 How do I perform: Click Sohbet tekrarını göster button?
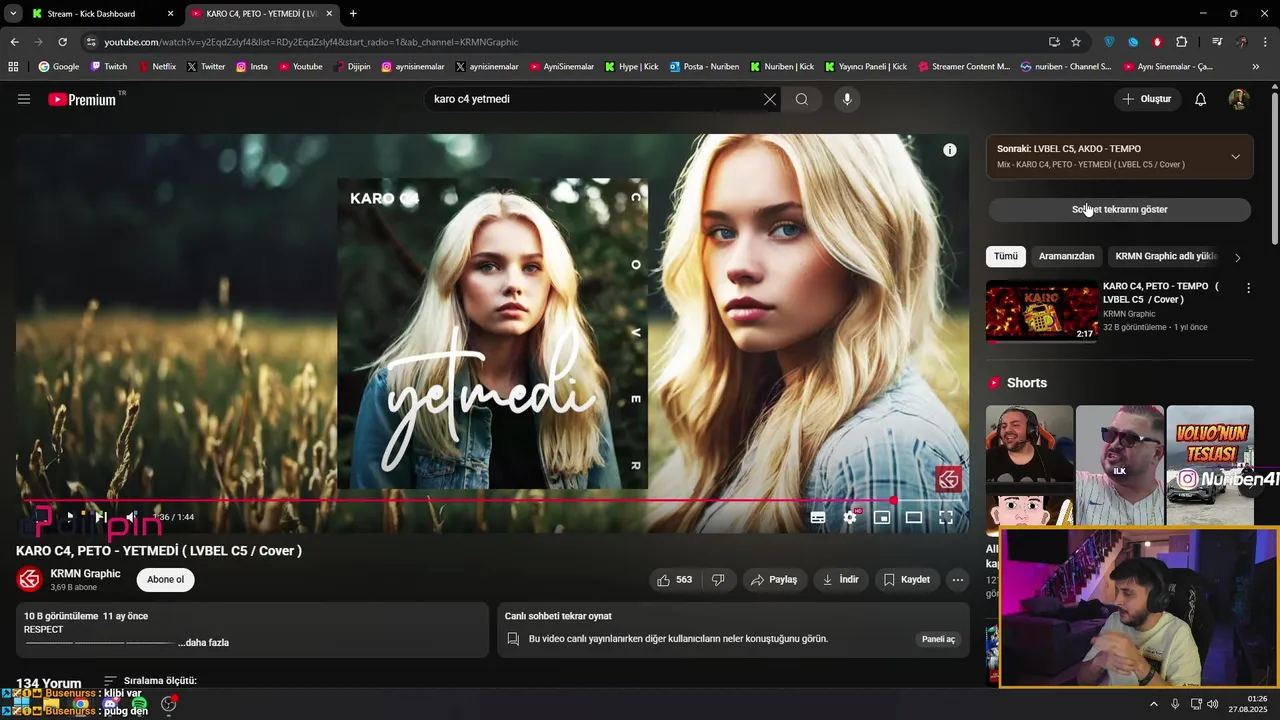point(1119,209)
